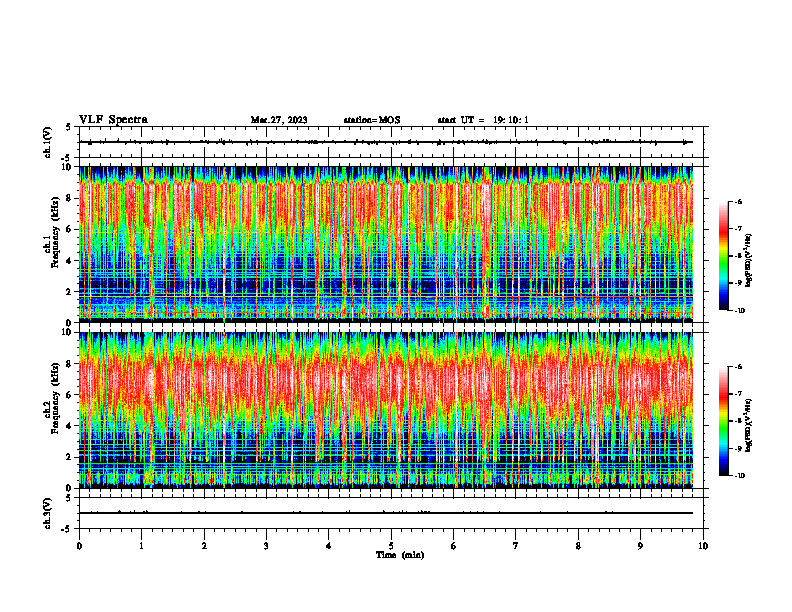Click time axis tick label '5'
Image resolution: width=792 pixels, height=612 pixels.
[x=391, y=546]
